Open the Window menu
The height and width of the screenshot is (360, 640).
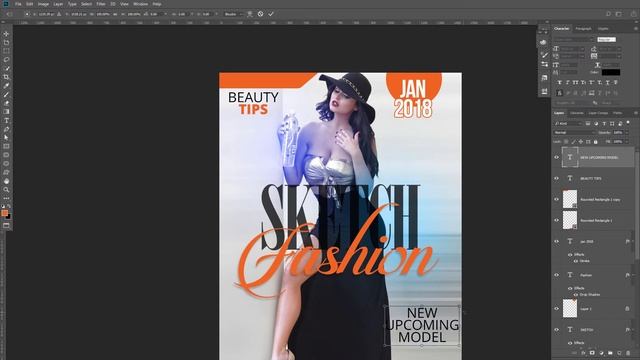(x=140, y=4)
